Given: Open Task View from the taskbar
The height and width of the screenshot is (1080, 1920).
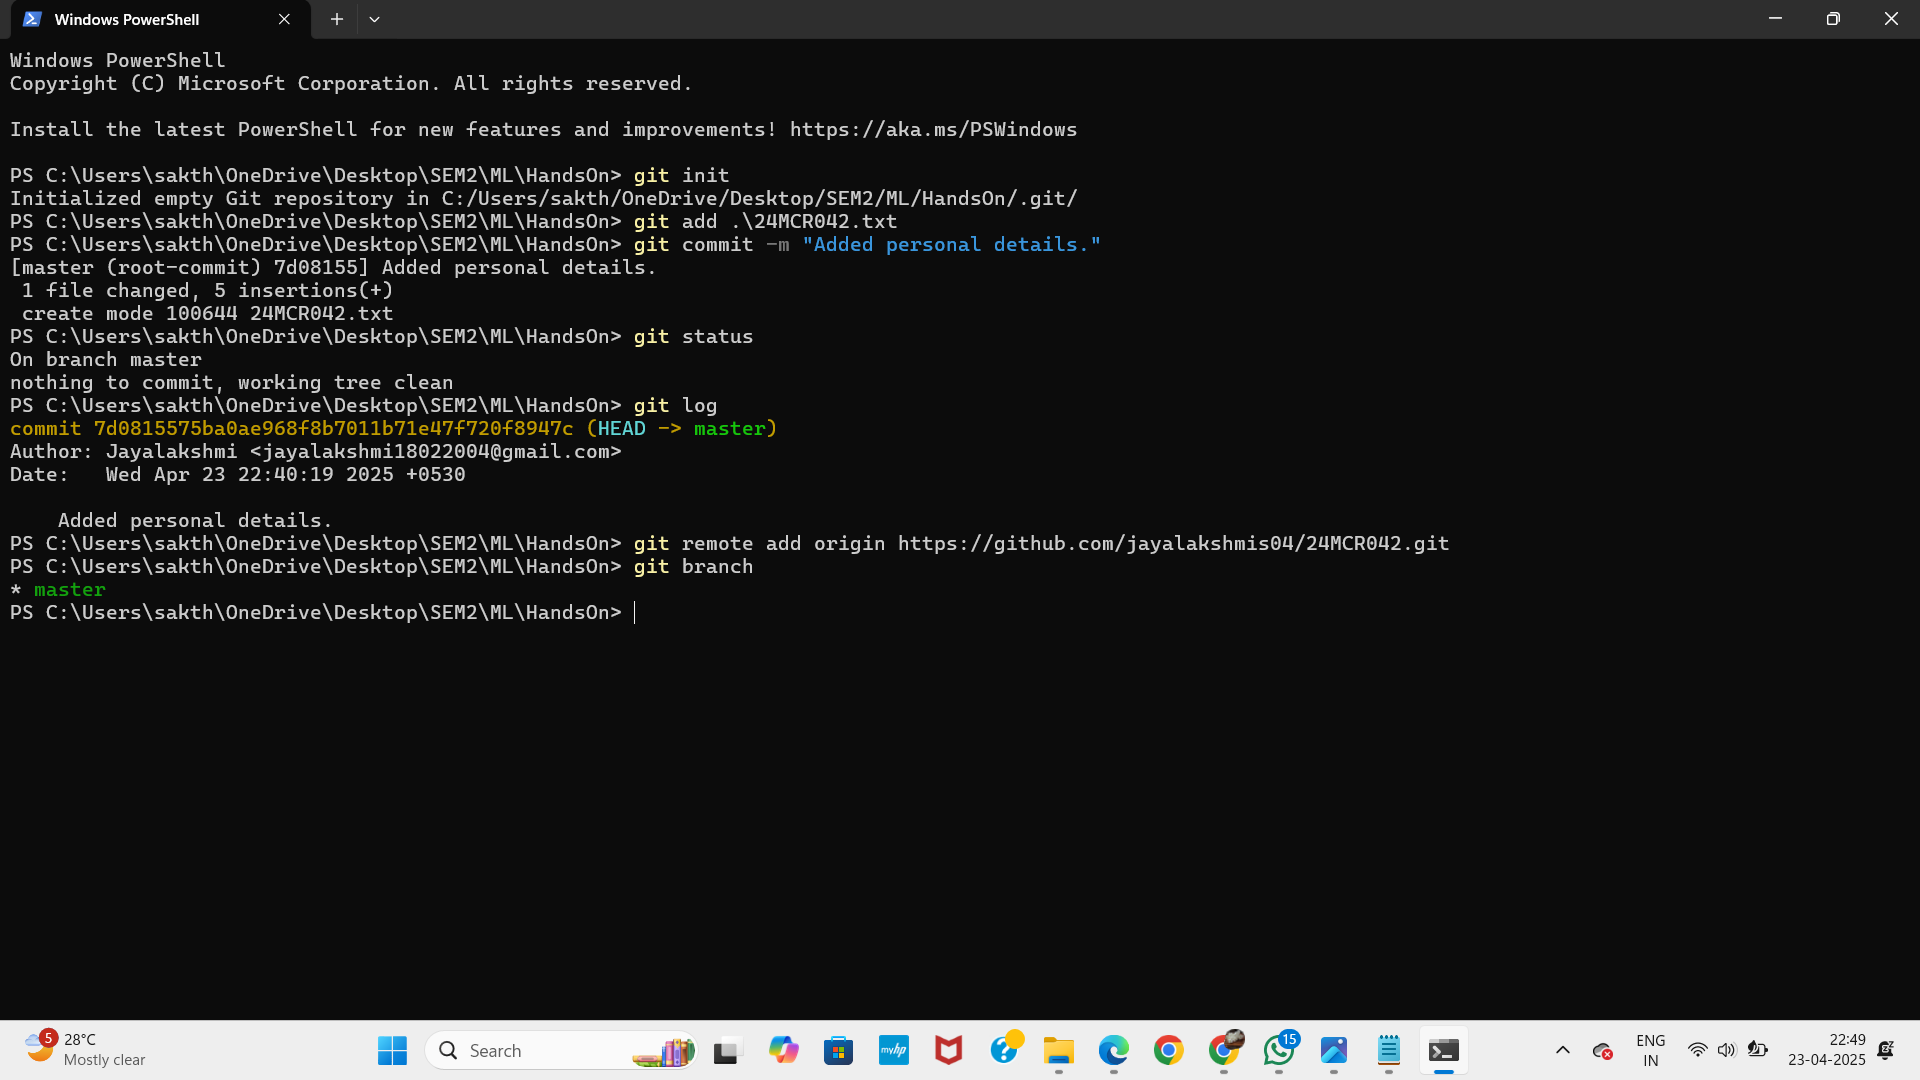Looking at the screenshot, I should (728, 1050).
